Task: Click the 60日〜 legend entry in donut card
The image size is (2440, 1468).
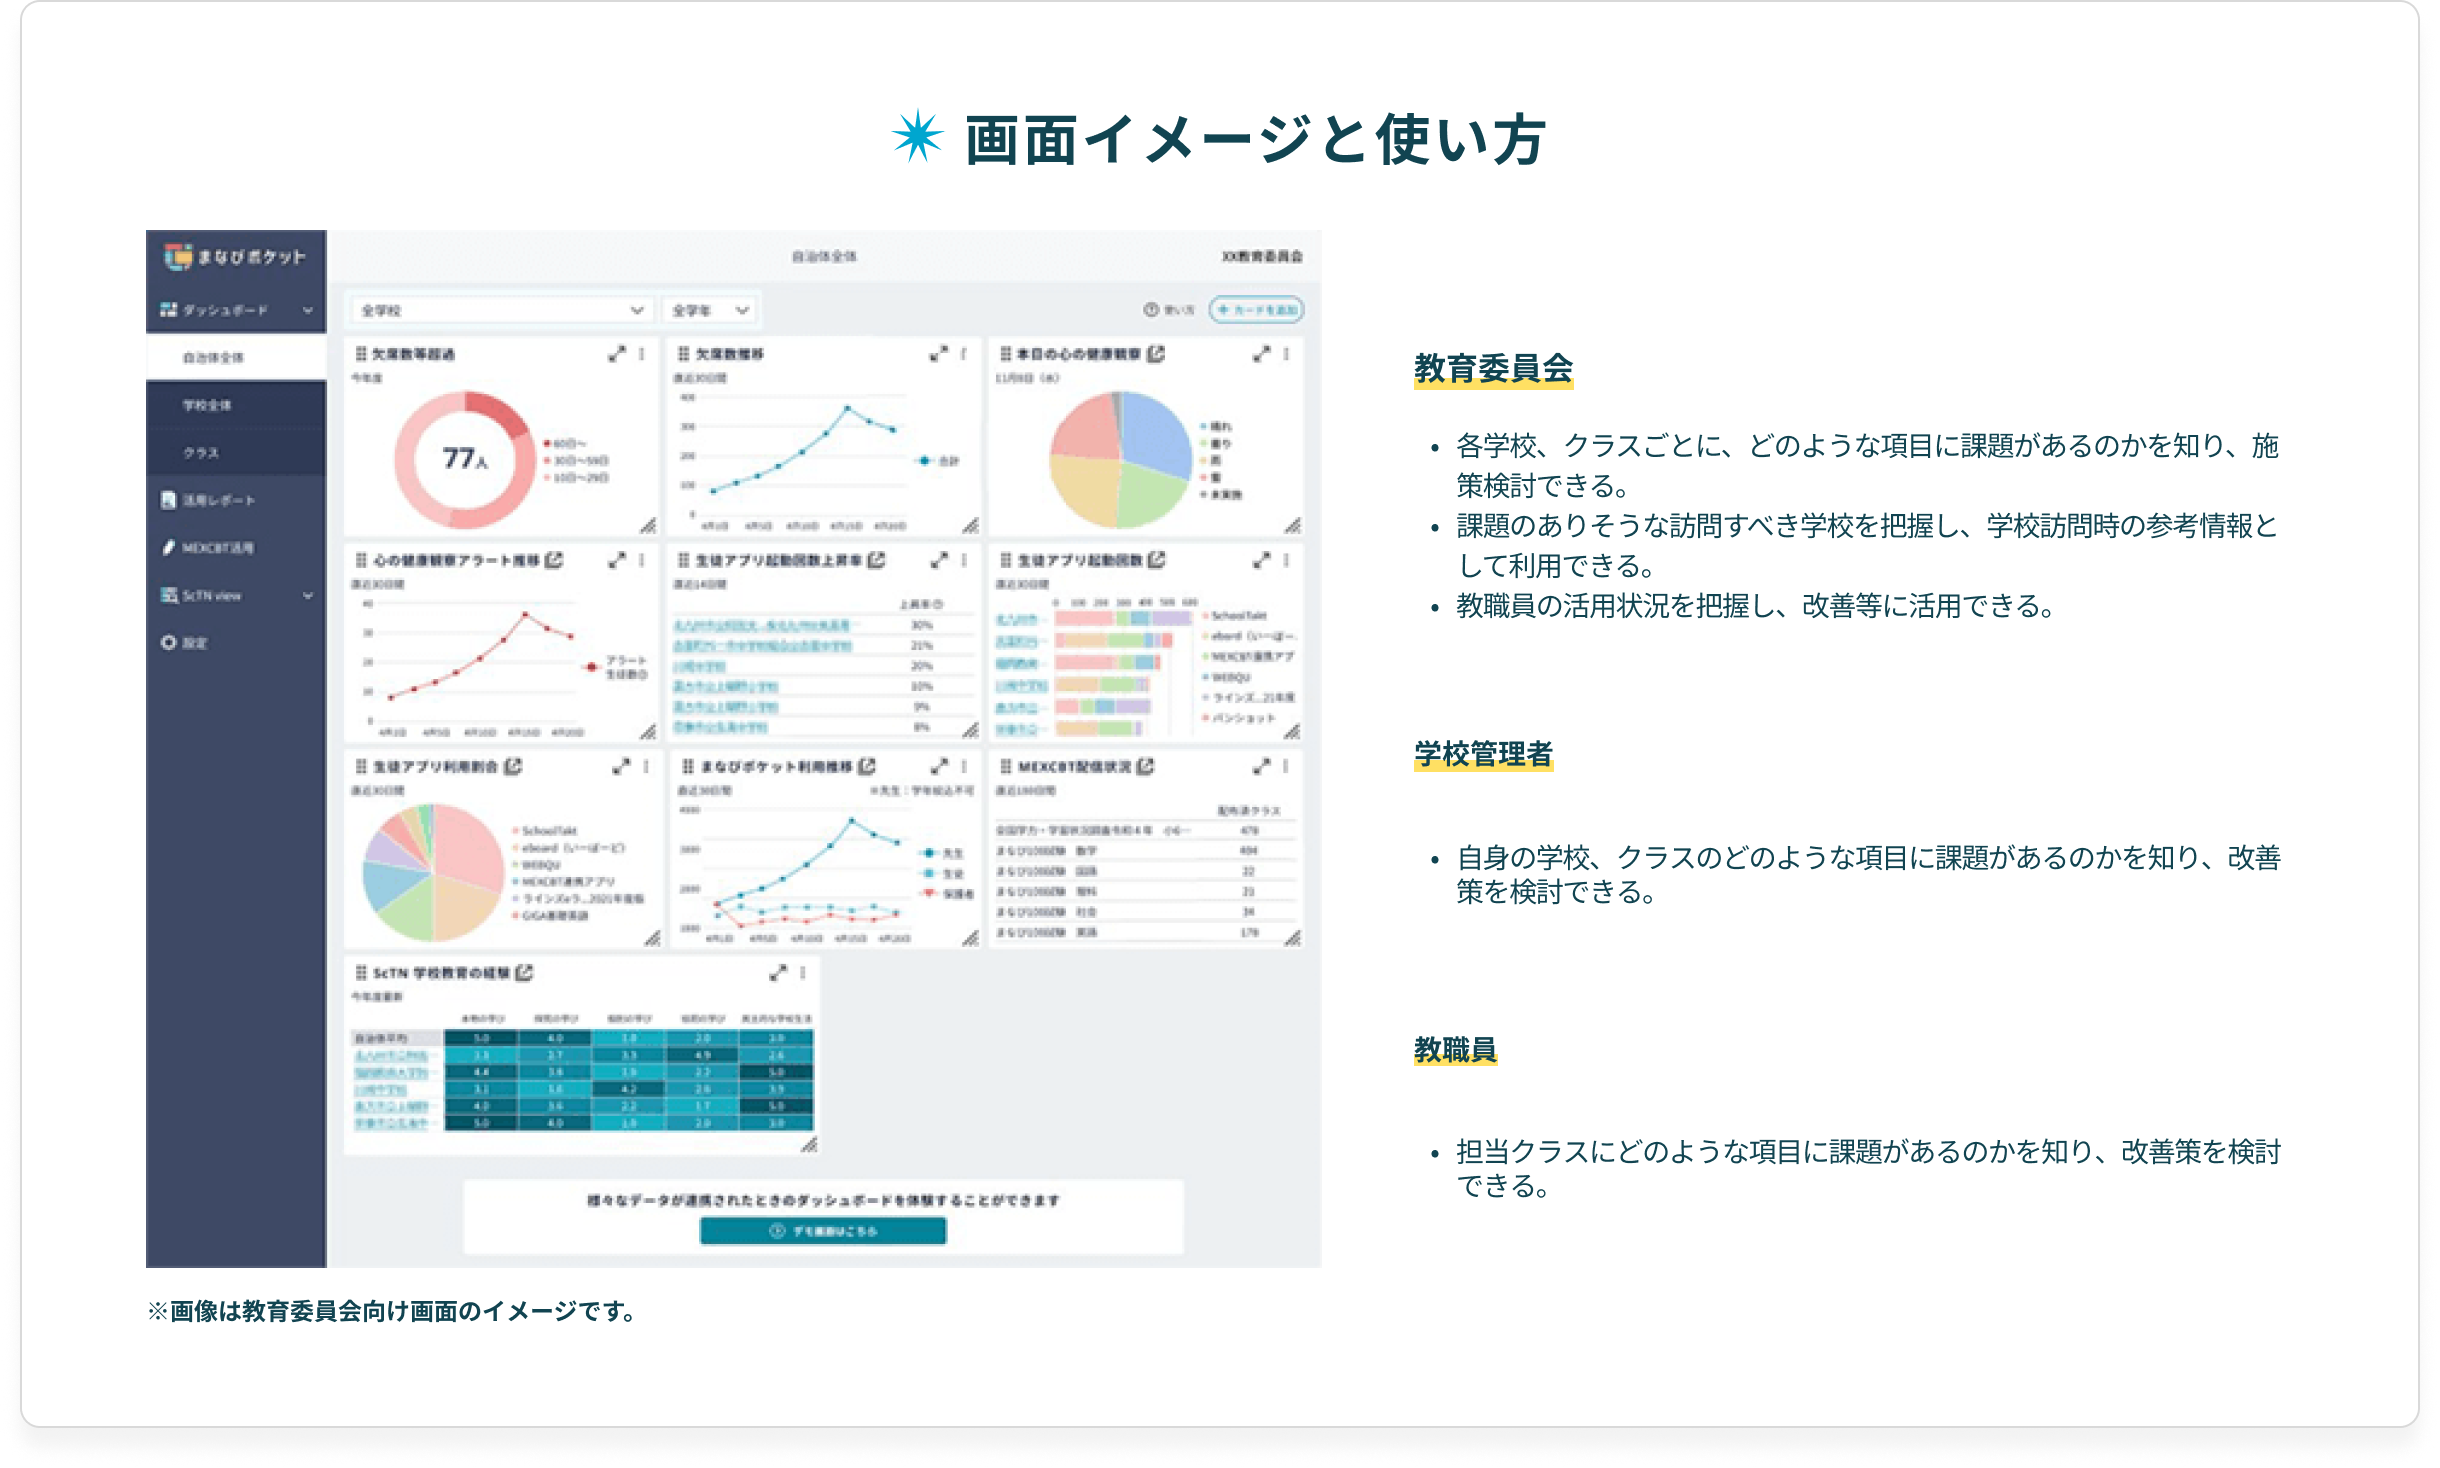Action: click(566, 443)
